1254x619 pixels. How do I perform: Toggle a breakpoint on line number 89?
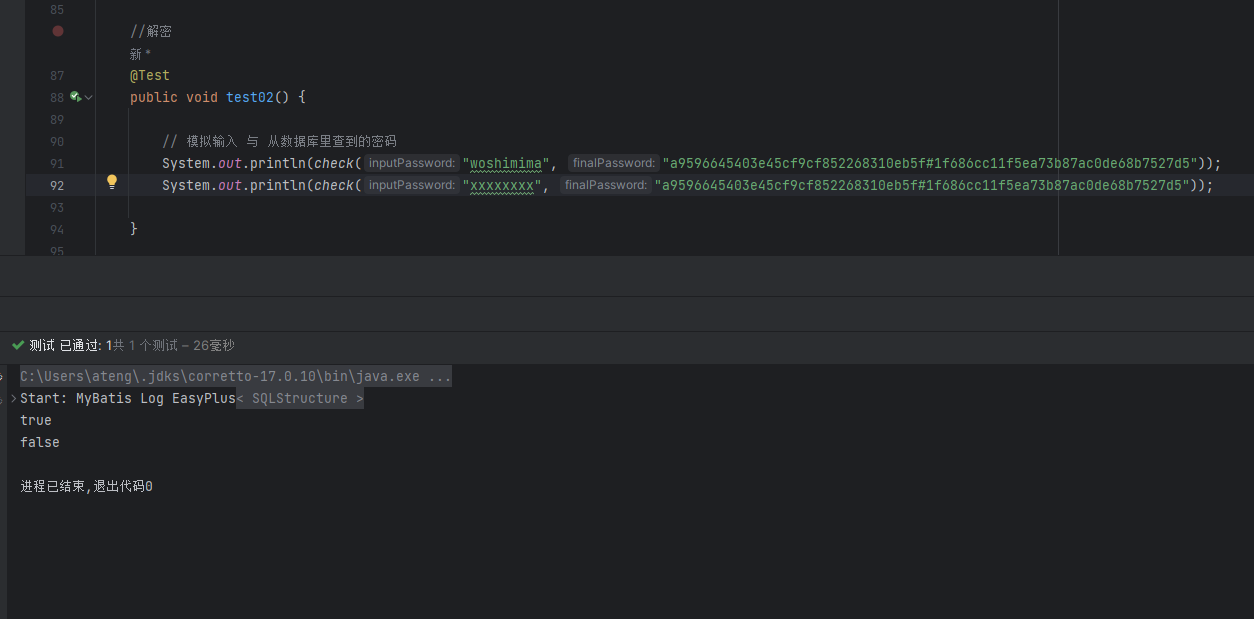[x=56, y=119]
